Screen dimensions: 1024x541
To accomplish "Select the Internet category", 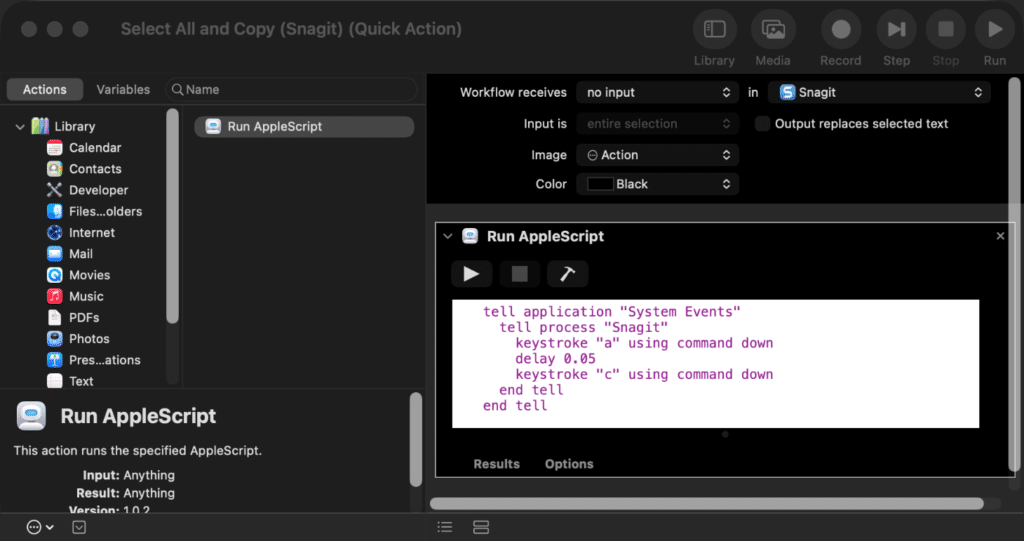I will pos(91,233).
